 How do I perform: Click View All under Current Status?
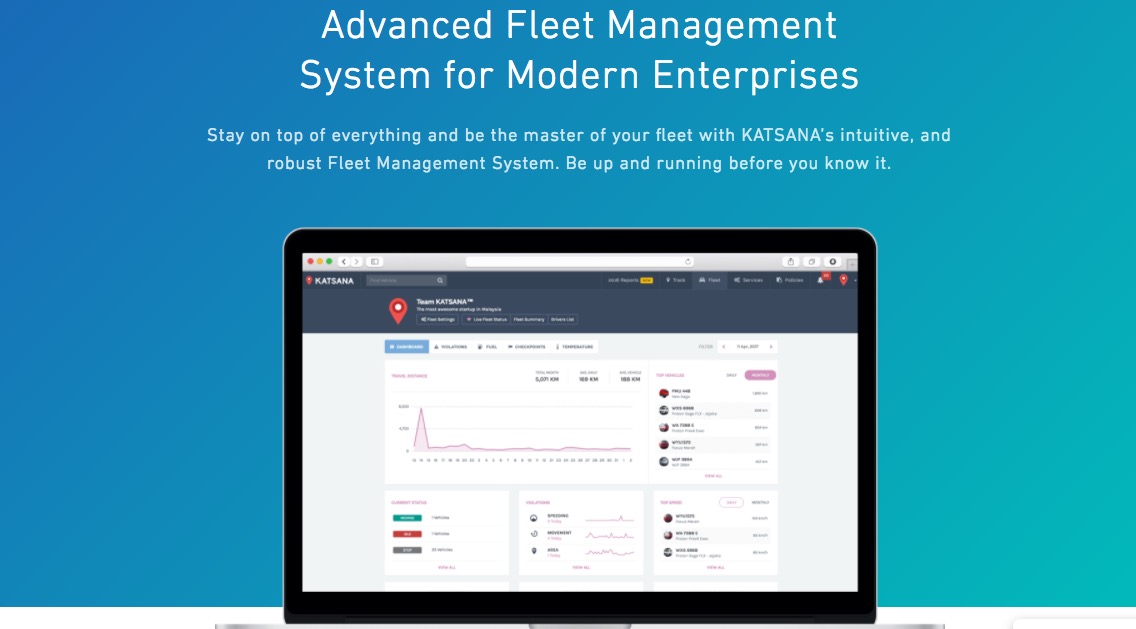[447, 567]
